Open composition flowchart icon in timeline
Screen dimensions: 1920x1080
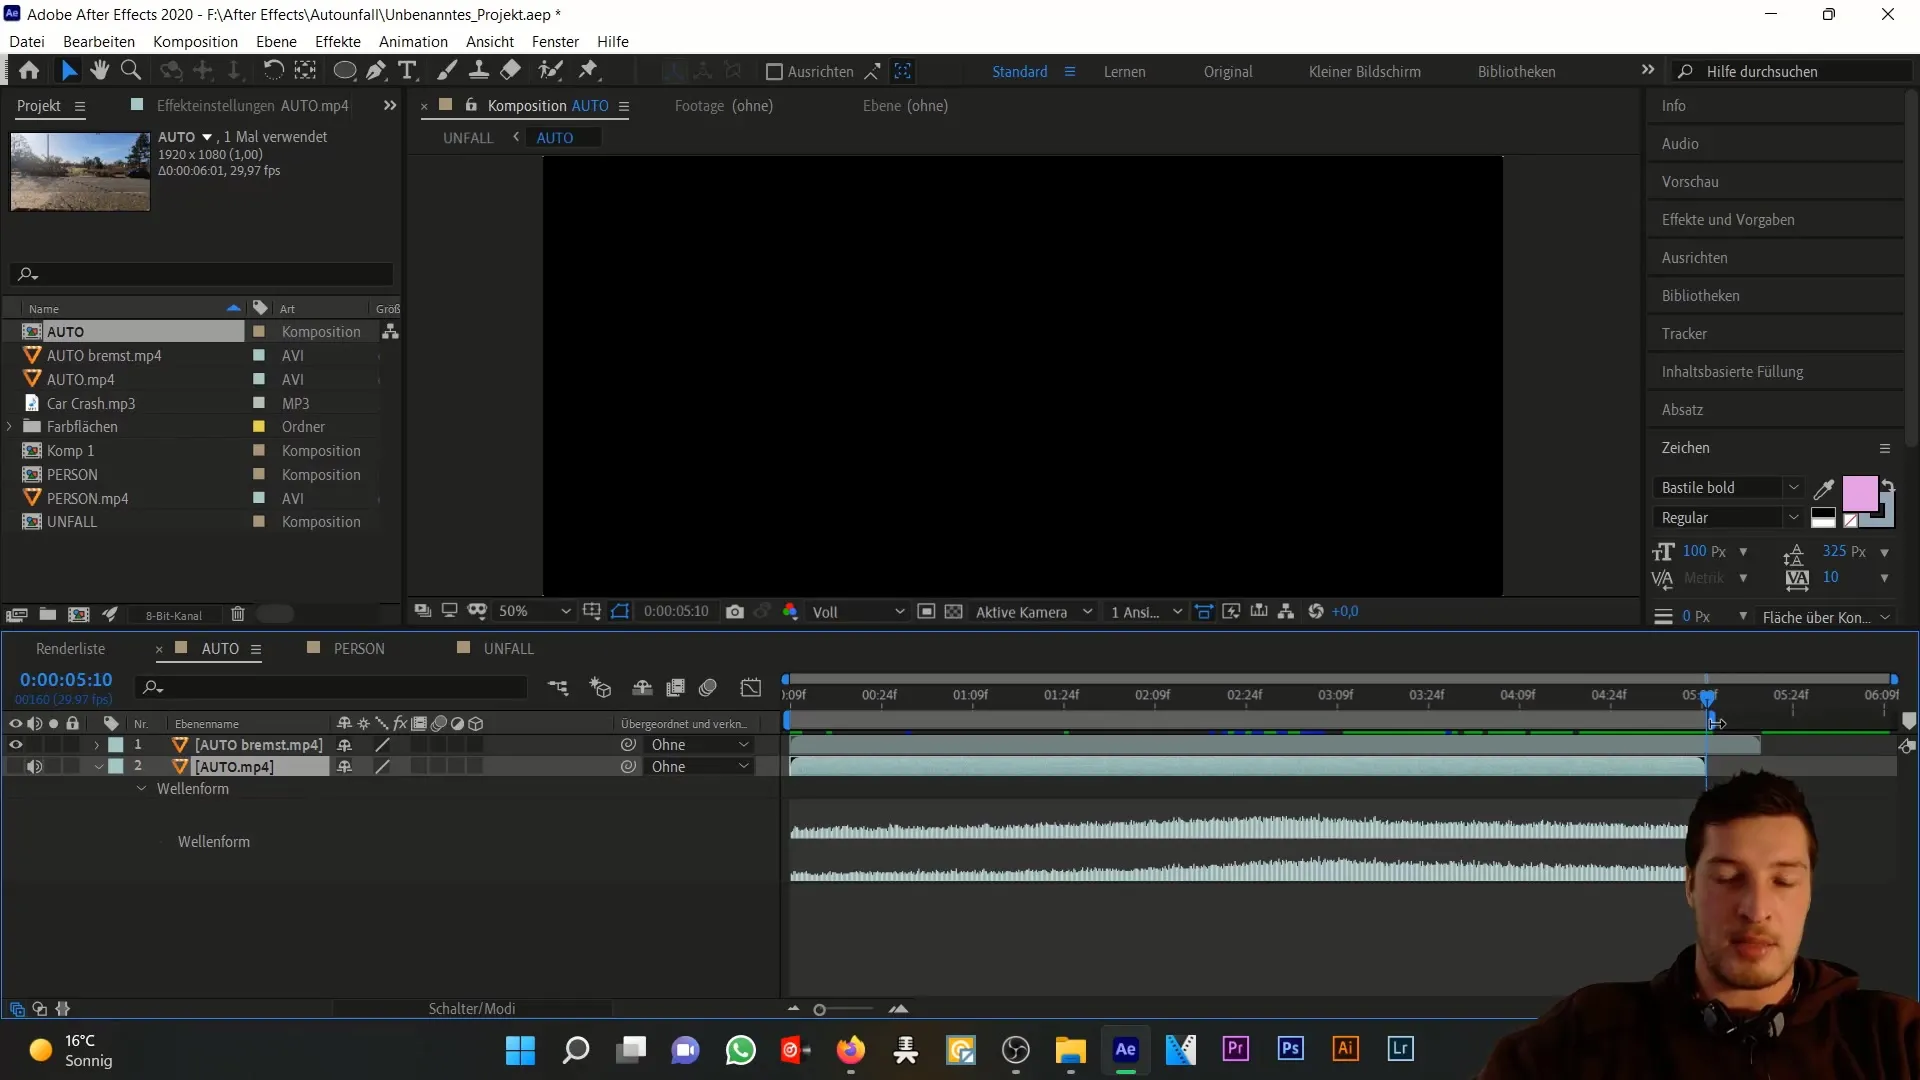[558, 688]
